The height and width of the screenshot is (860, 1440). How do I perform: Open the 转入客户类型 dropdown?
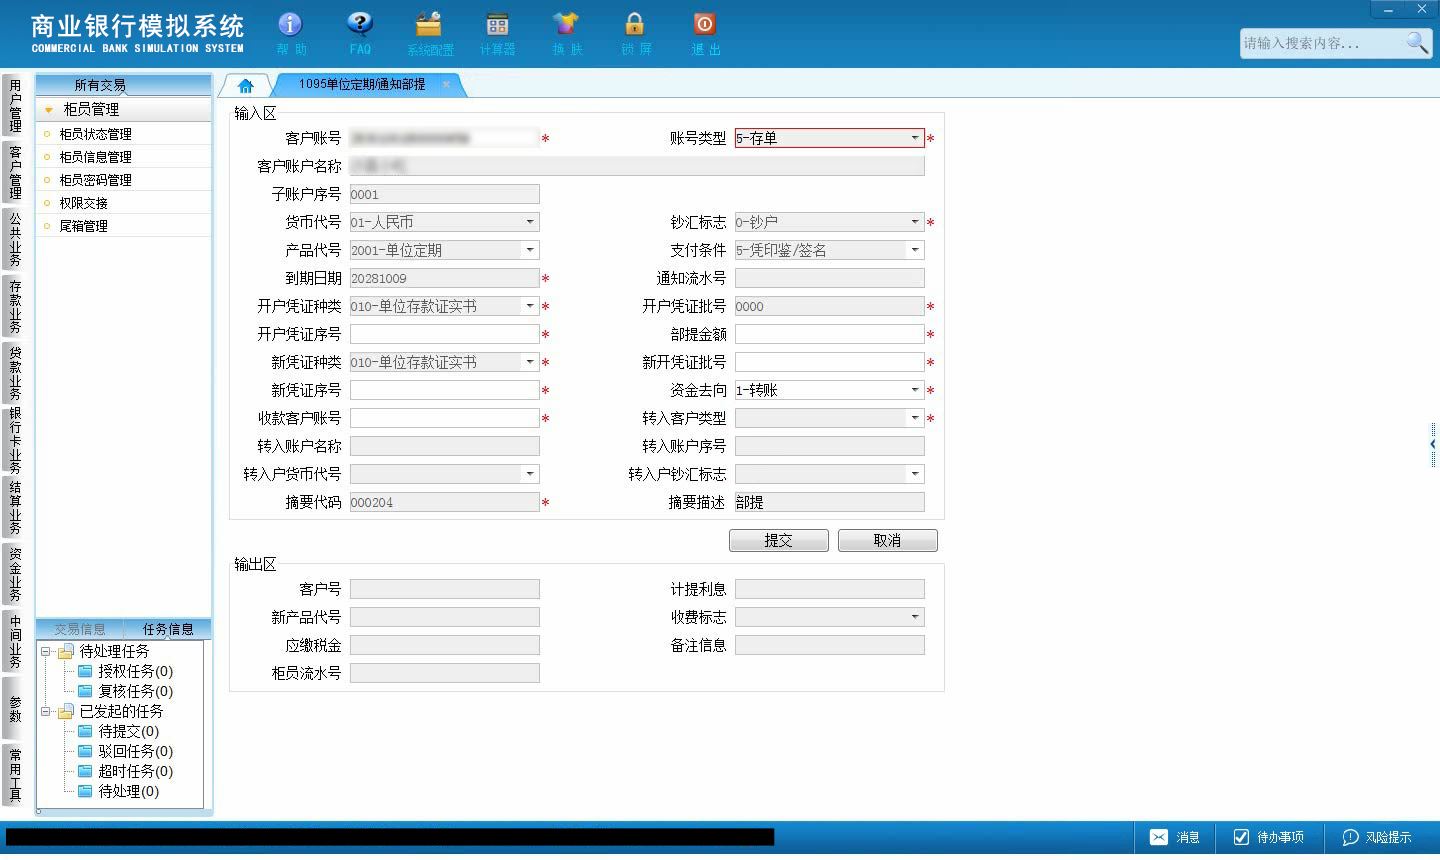tap(914, 418)
